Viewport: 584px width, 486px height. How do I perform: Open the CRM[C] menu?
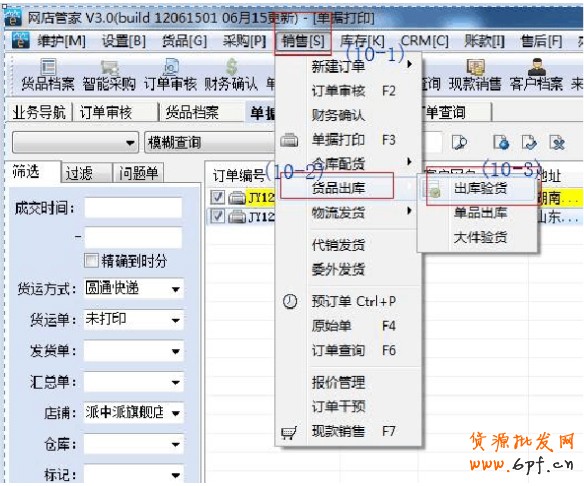(x=425, y=41)
